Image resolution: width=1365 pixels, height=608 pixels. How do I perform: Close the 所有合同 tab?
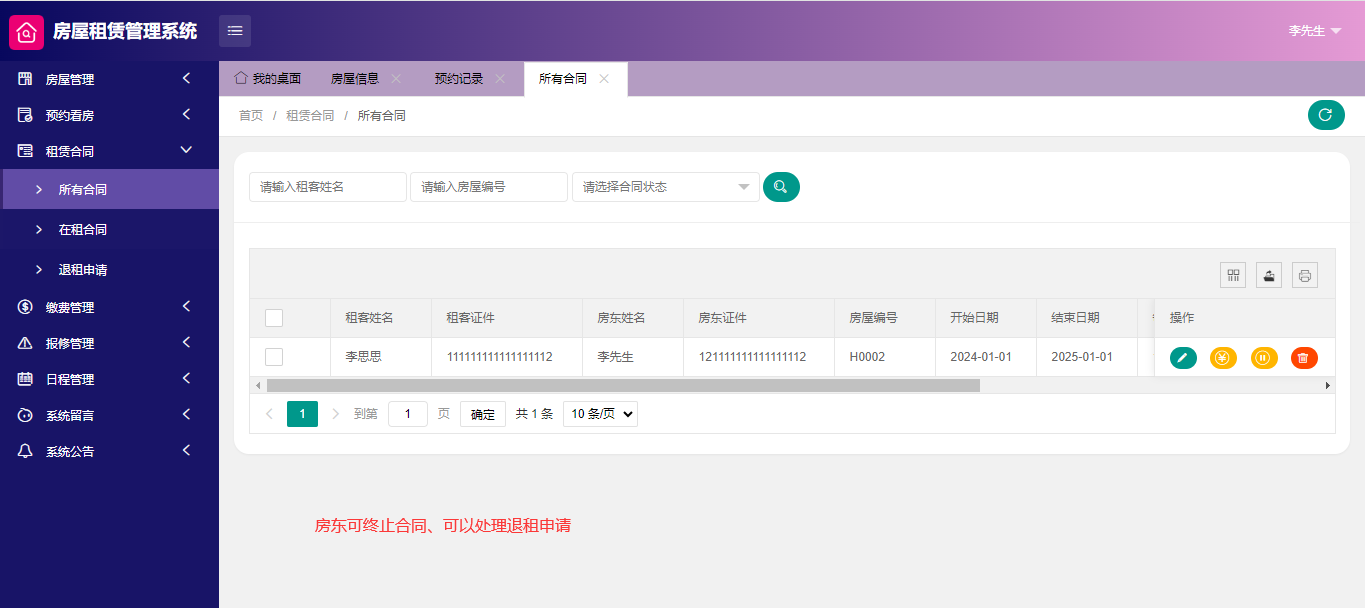(x=604, y=79)
